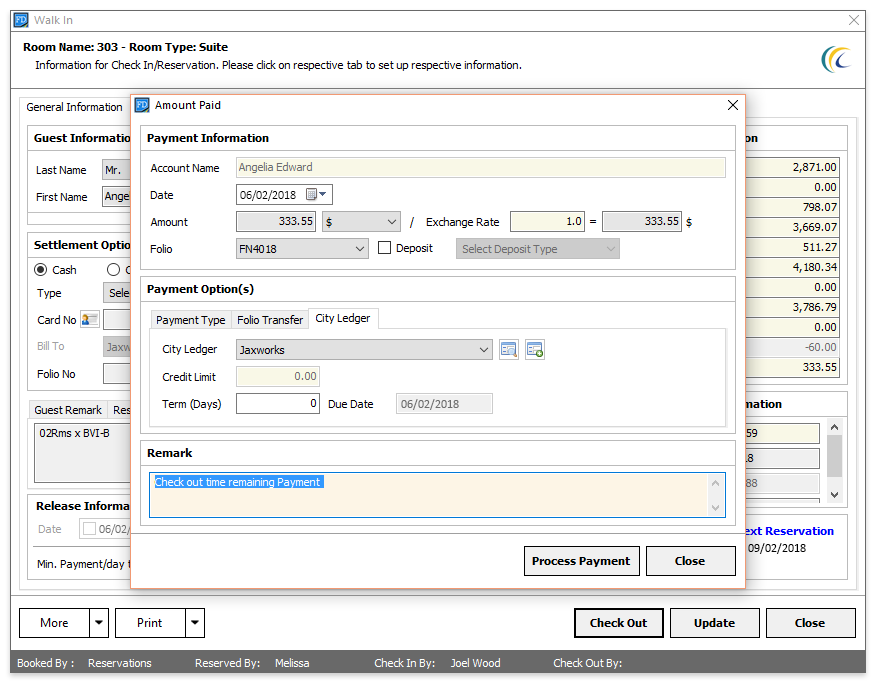Select the Cash settlement radio button

pos(41,270)
